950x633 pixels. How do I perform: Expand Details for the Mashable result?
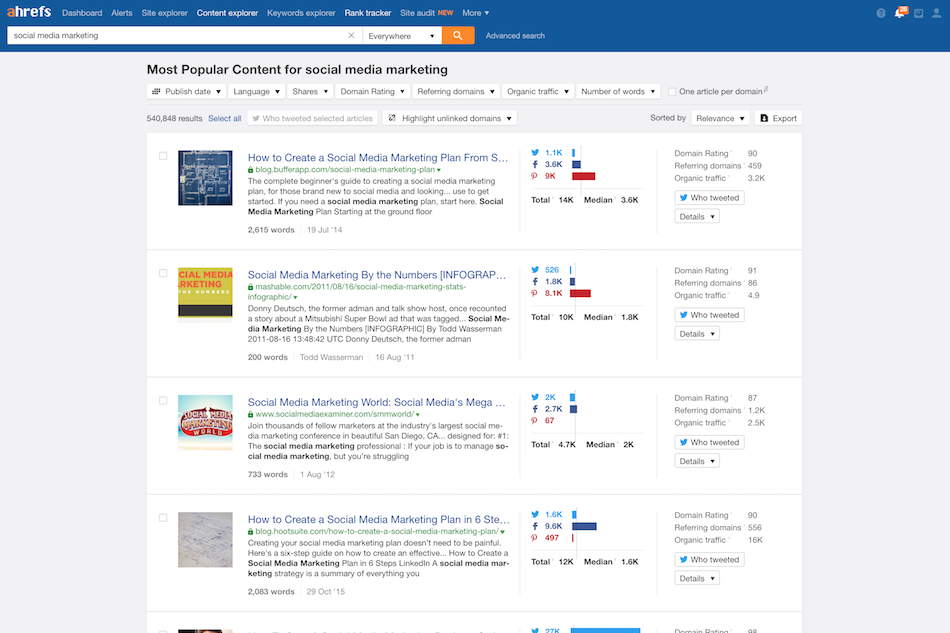coord(696,334)
